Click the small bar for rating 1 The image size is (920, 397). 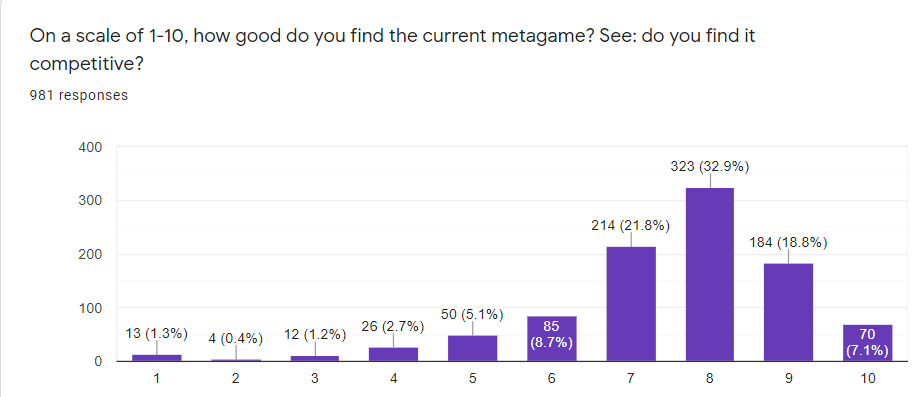(x=157, y=358)
